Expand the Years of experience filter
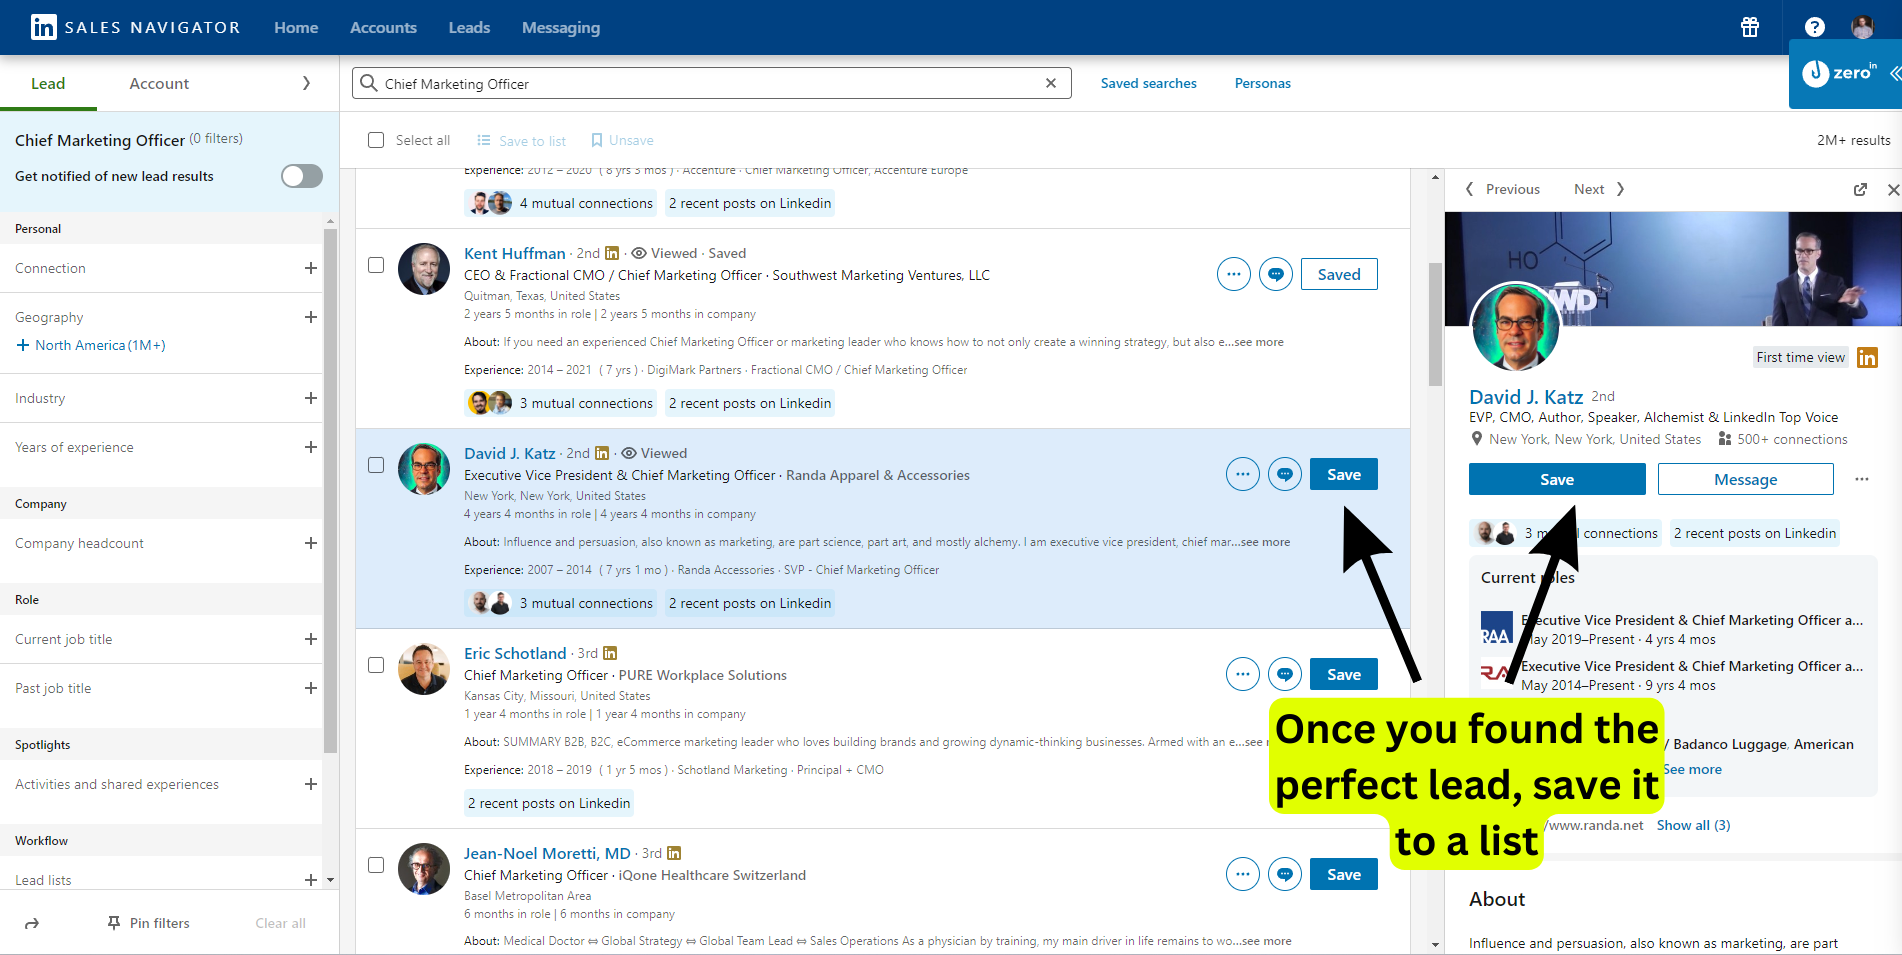 click(x=311, y=447)
